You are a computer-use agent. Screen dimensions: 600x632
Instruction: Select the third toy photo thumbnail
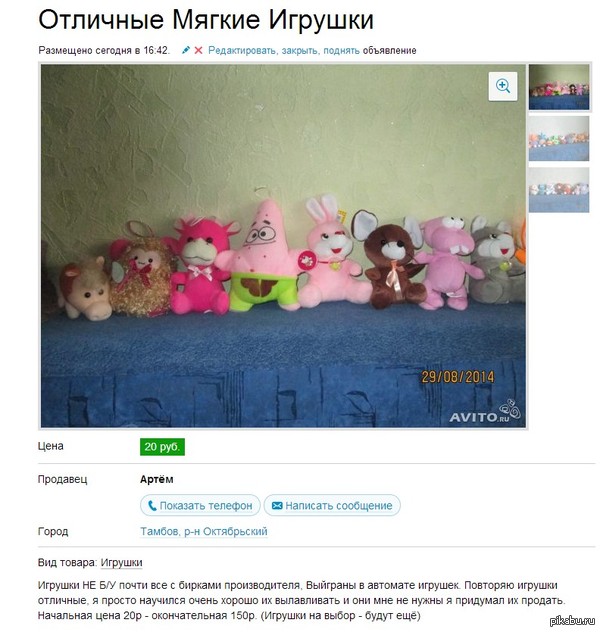(x=559, y=190)
